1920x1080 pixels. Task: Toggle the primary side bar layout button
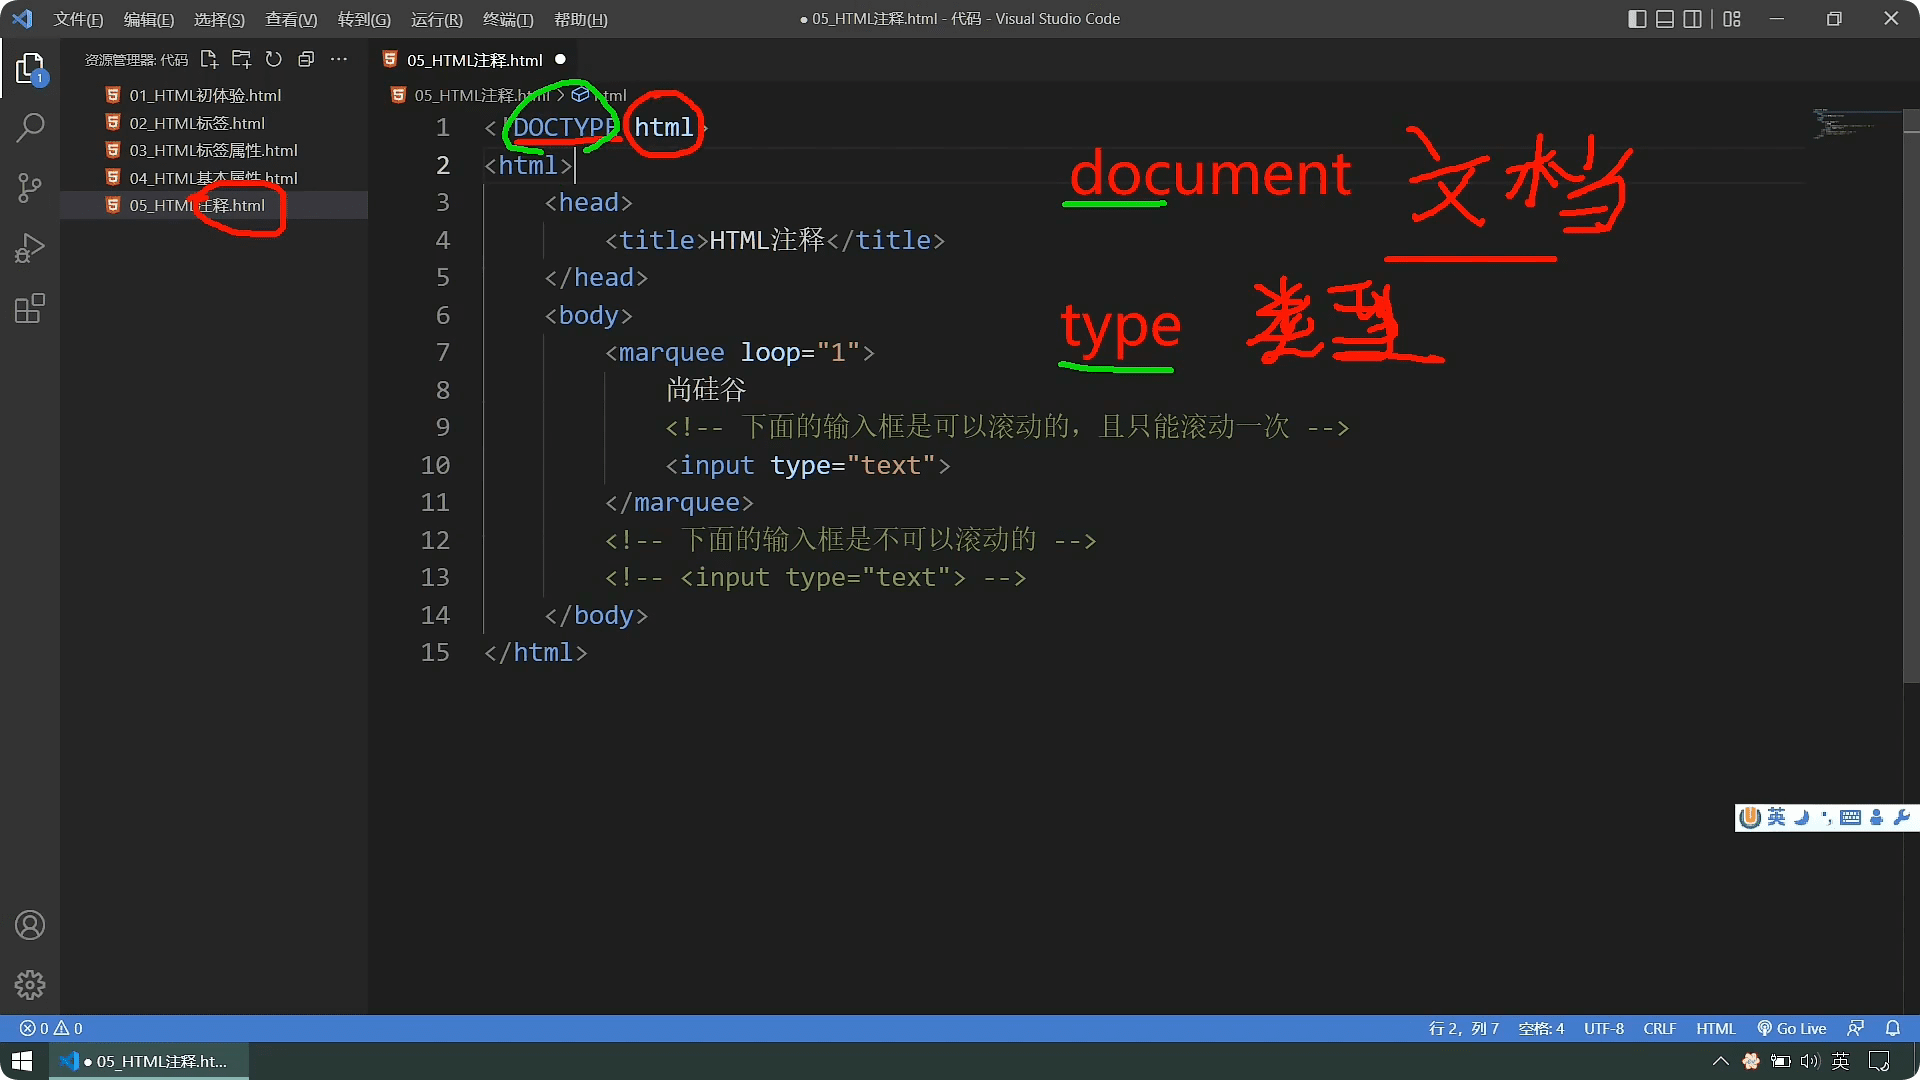[x=1637, y=19]
